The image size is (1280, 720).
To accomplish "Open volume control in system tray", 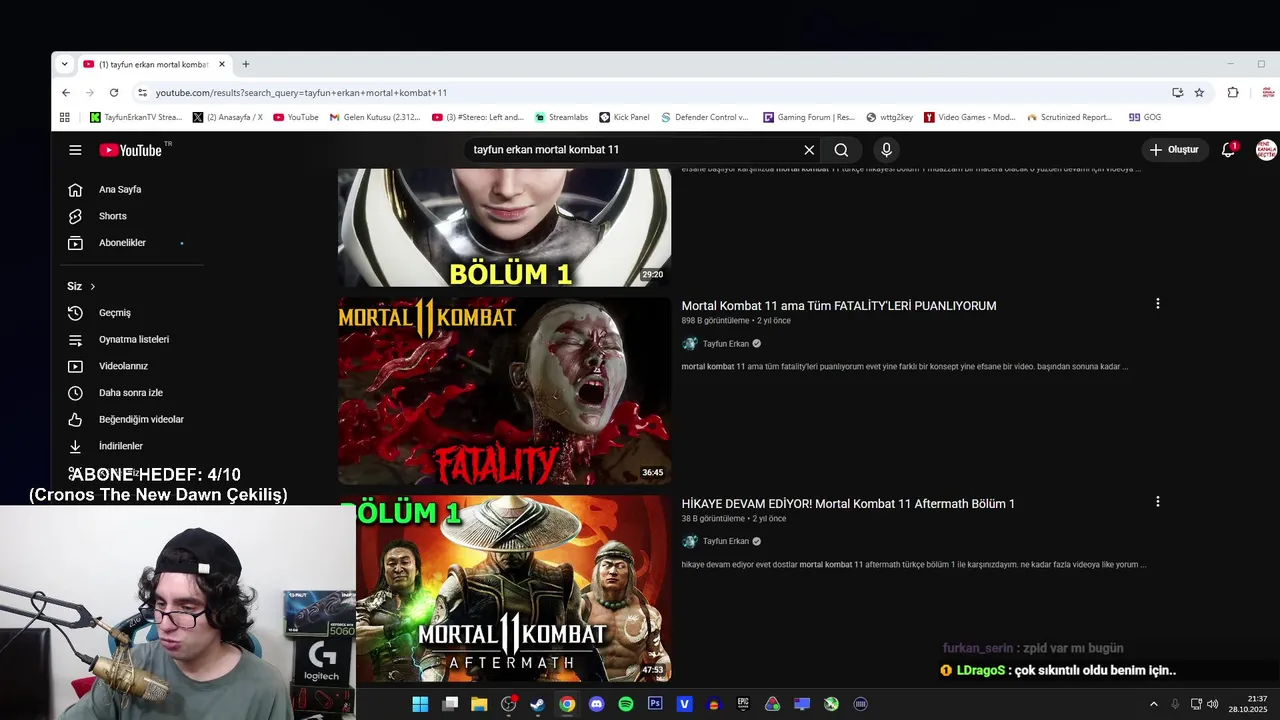I will click(1213, 704).
